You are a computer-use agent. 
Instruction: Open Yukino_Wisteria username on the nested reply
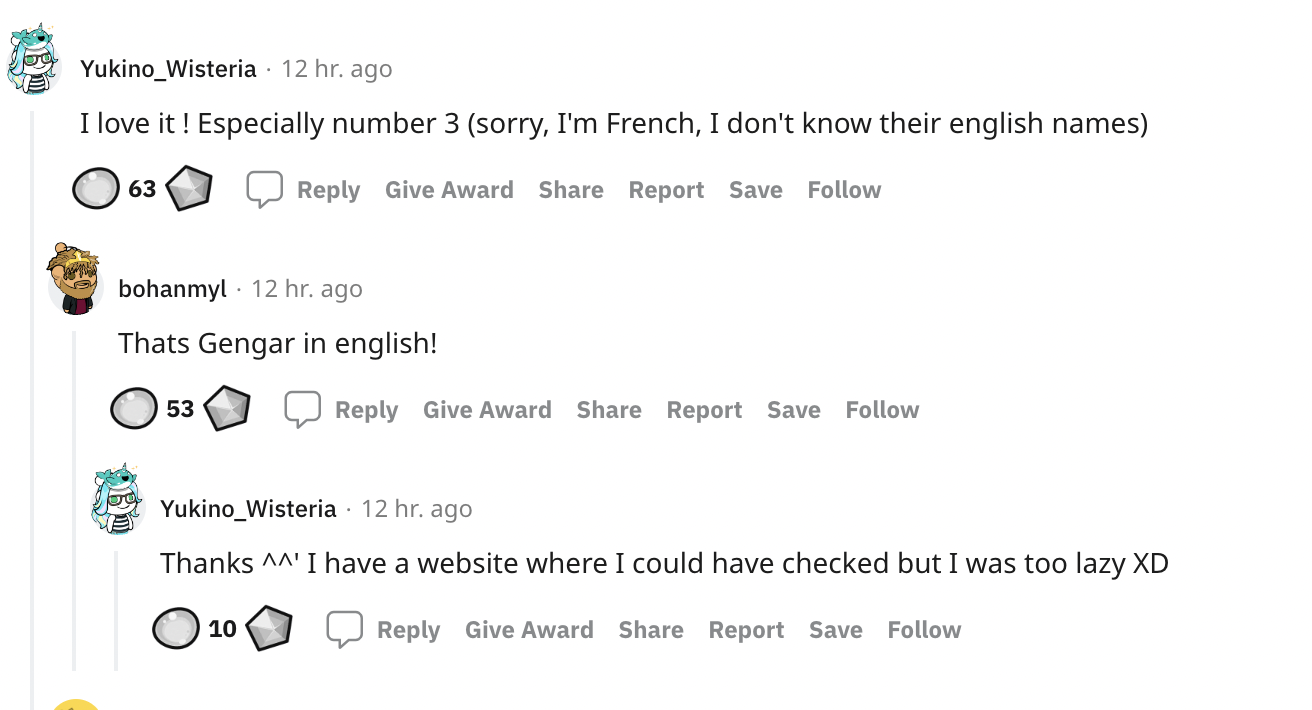[x=248, y=509]
